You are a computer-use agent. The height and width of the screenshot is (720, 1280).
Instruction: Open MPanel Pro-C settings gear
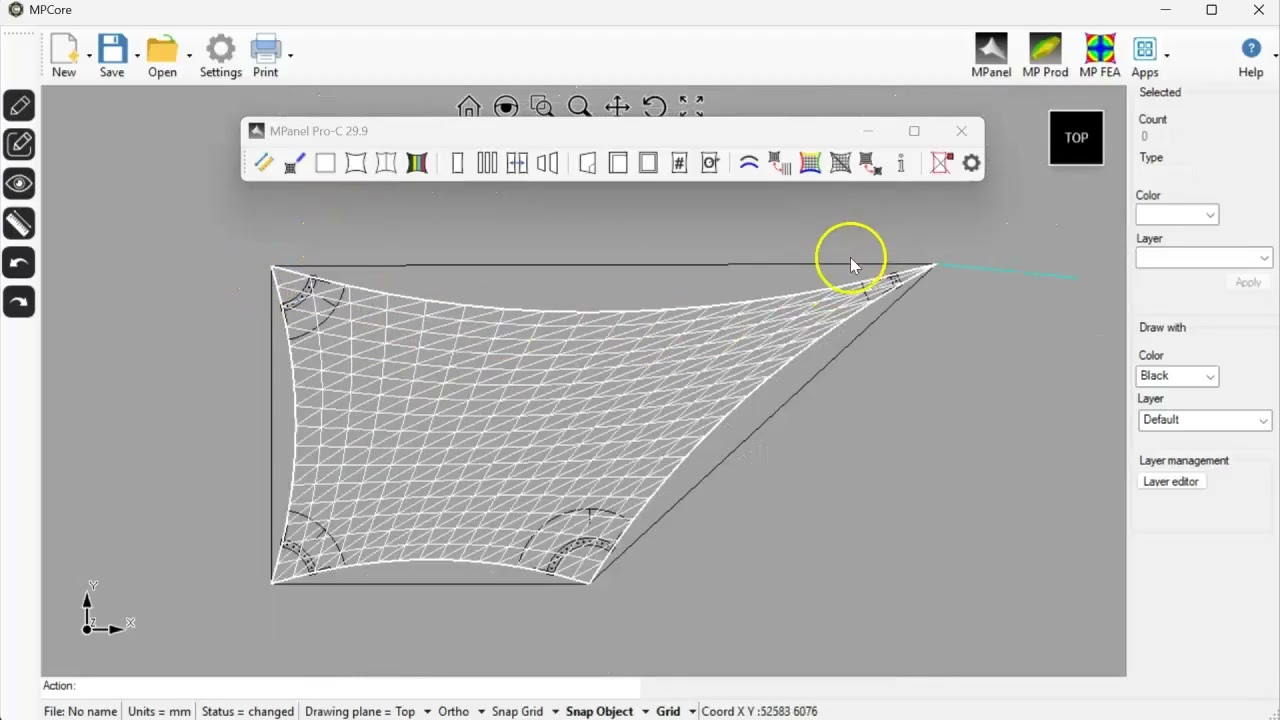(x=971, y=163)
